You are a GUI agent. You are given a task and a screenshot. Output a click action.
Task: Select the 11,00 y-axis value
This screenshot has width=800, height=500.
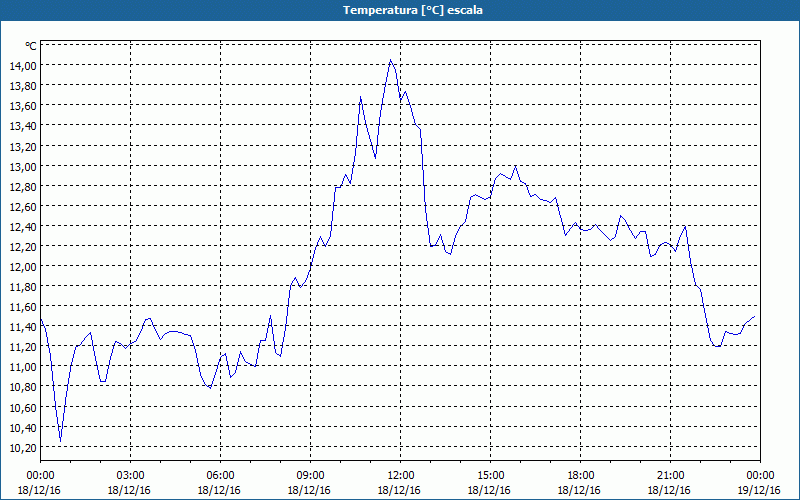pos(22,367)
